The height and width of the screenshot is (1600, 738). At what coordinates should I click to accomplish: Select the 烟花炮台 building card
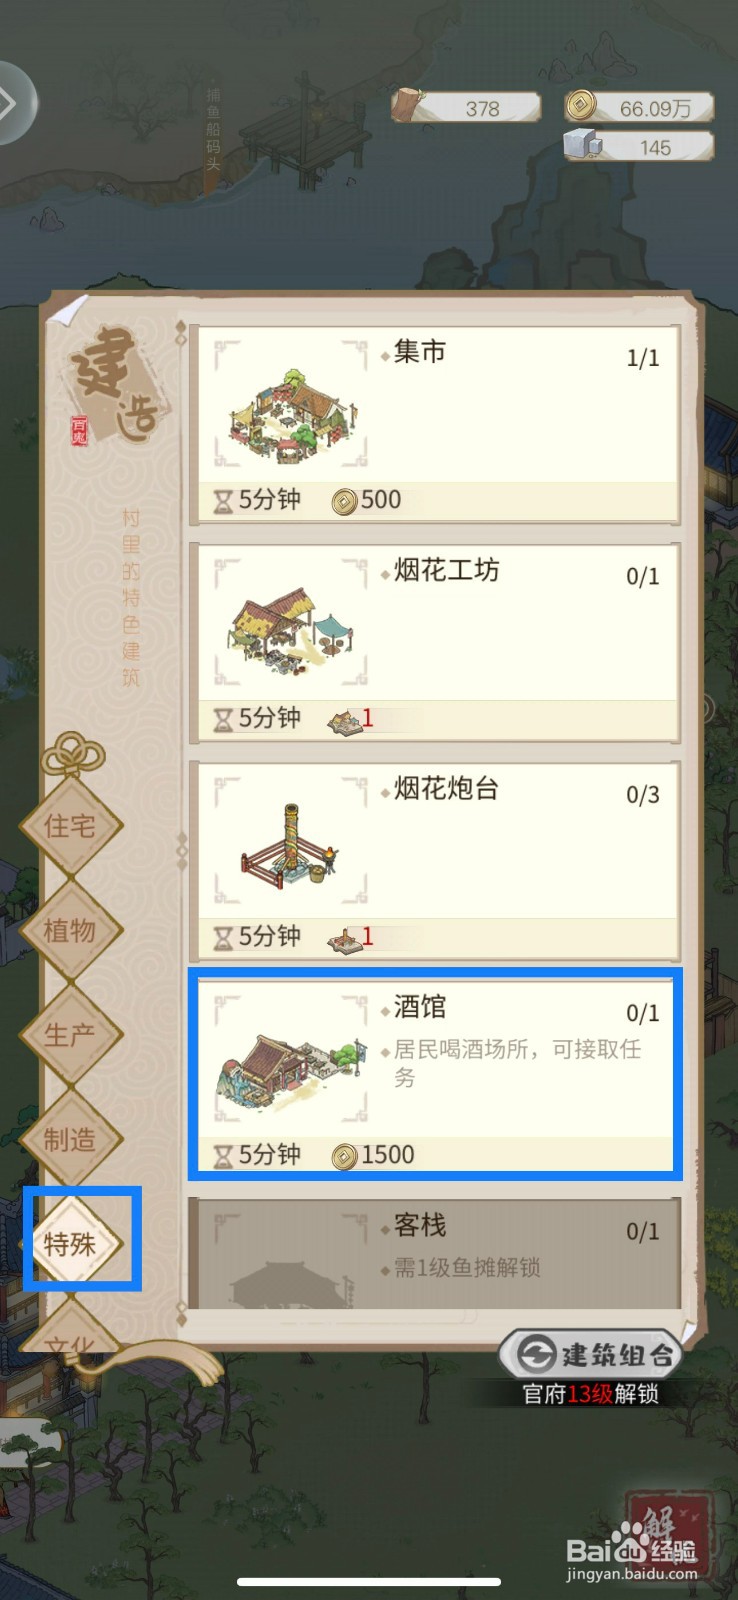434,861
